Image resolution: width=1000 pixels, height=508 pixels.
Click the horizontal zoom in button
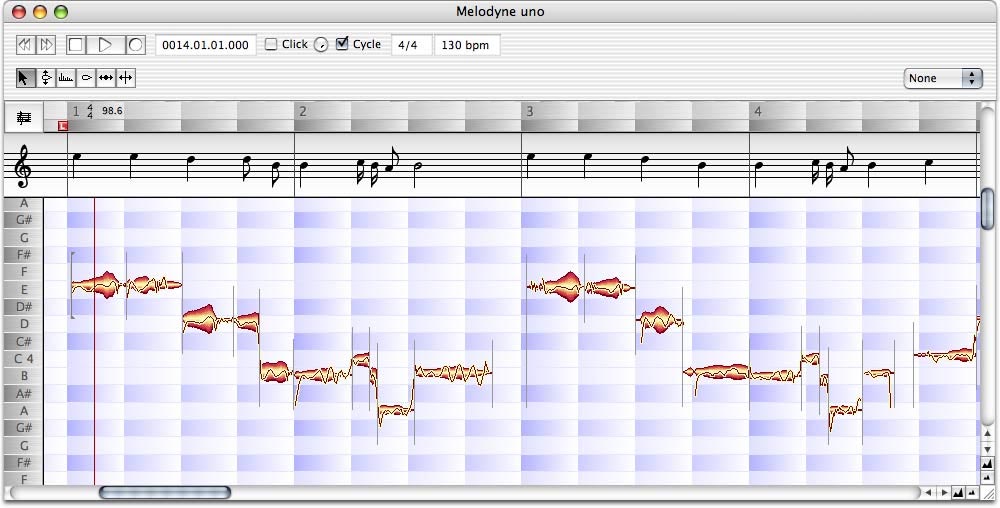pos(959,493)
